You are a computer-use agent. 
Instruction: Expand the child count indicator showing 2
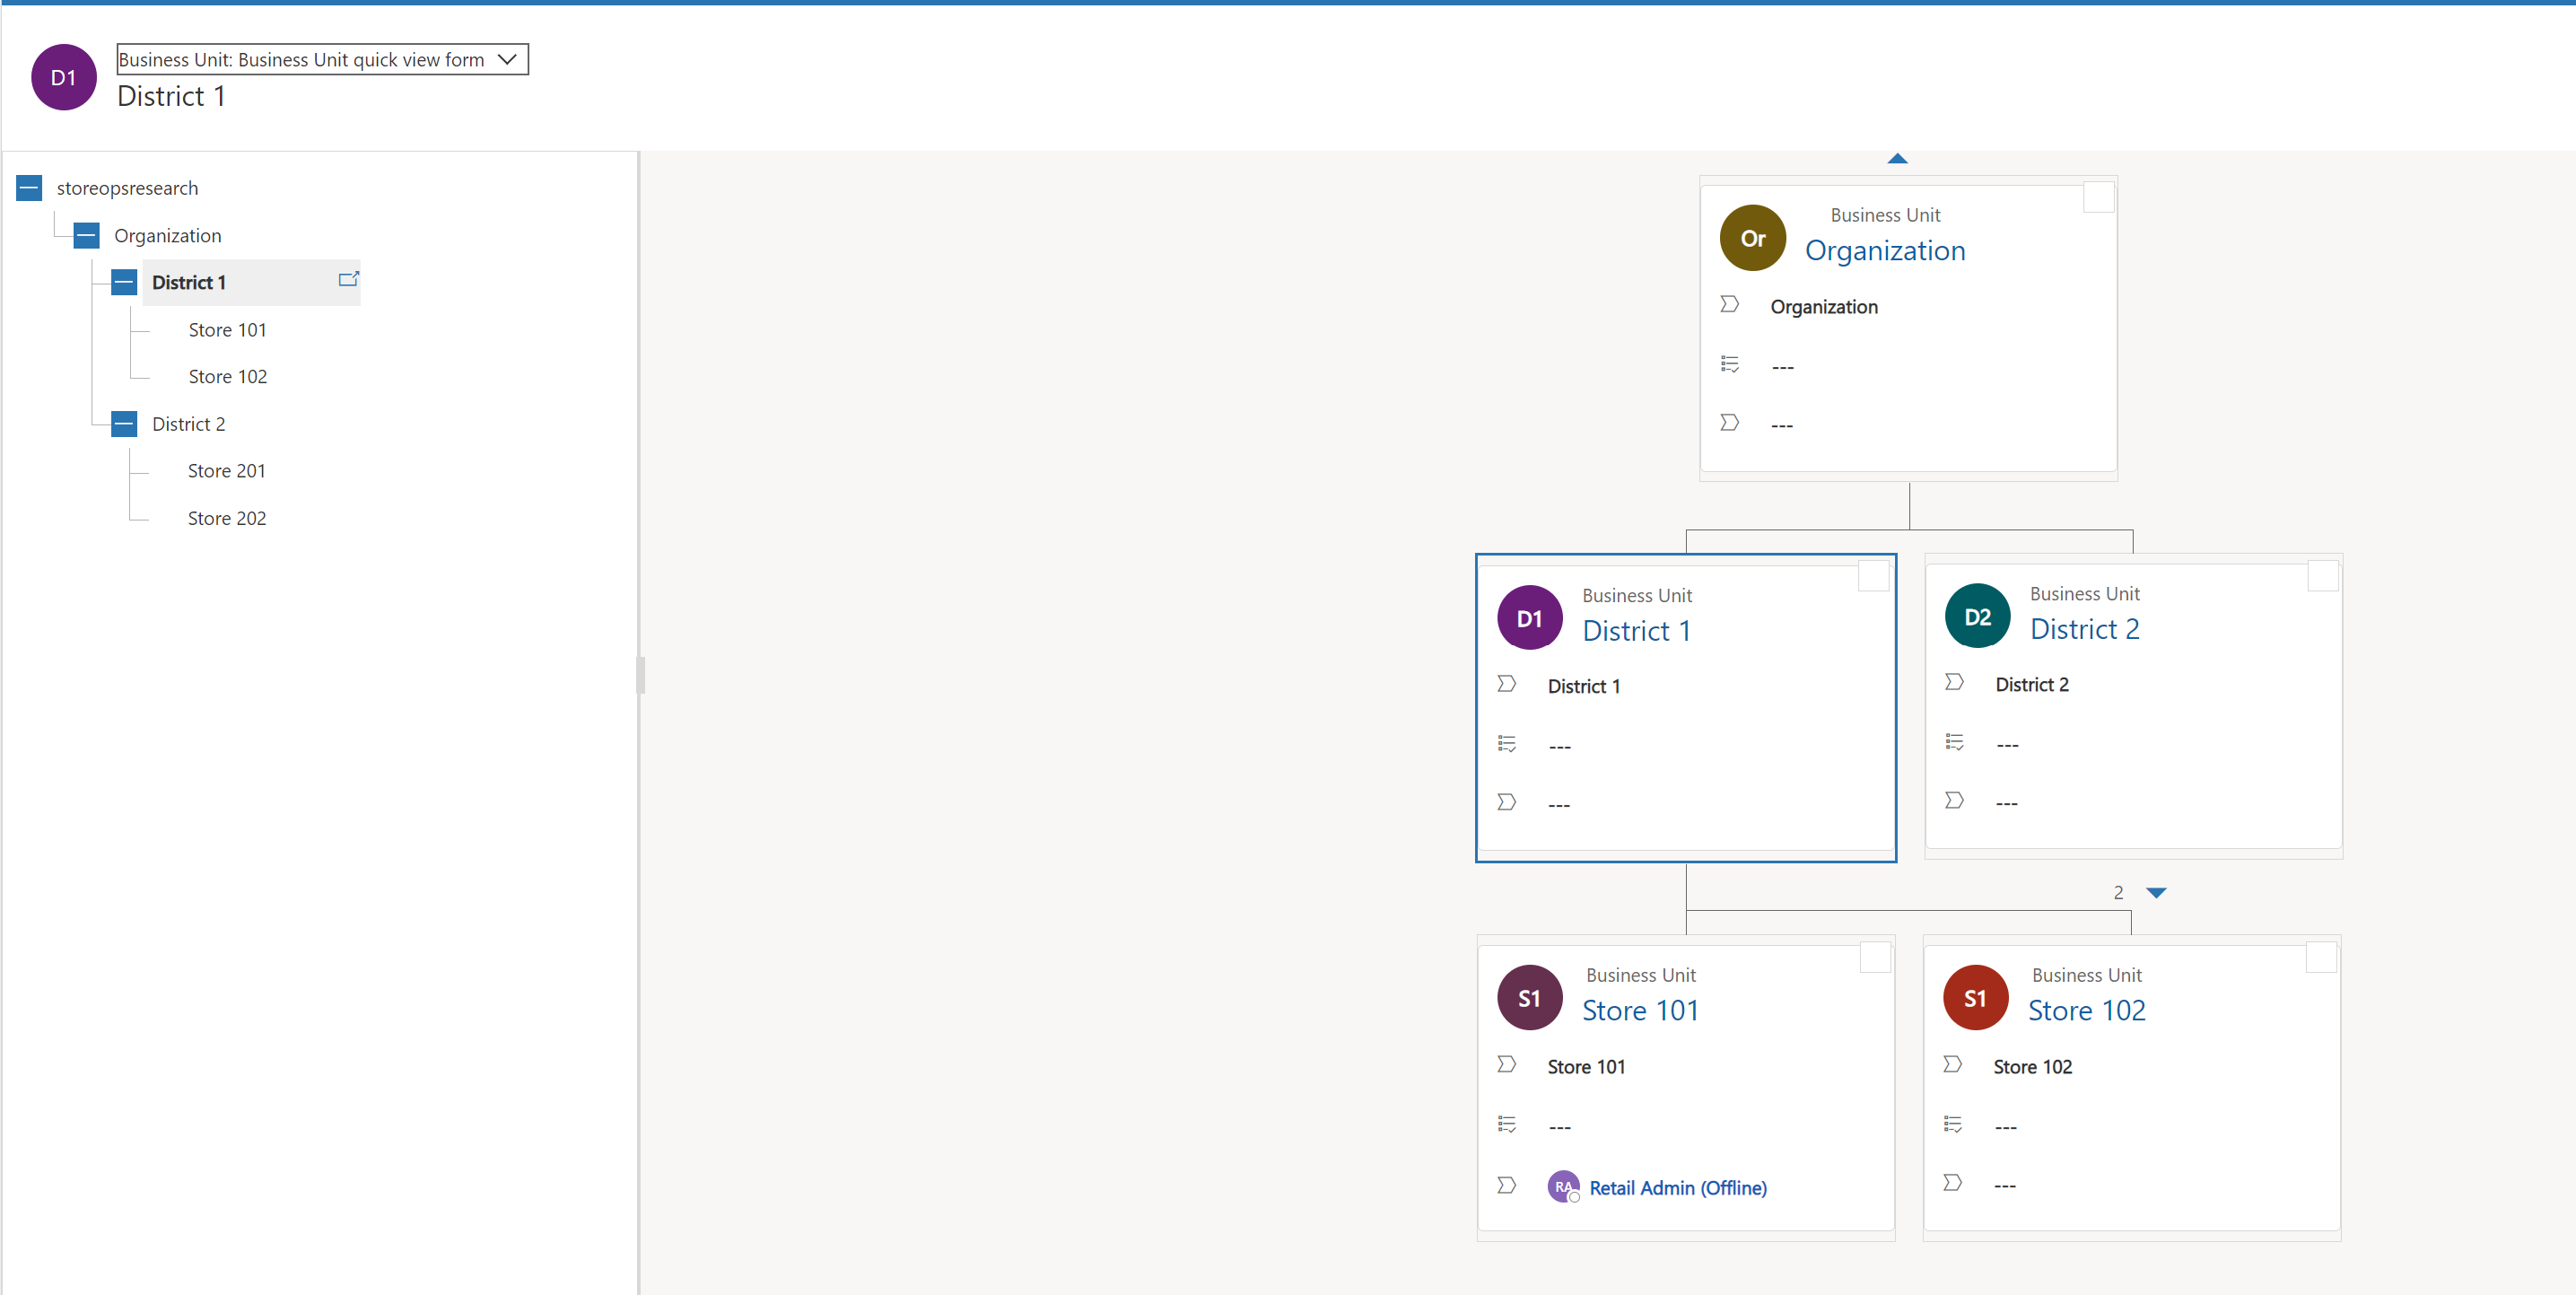[2157, 892]
